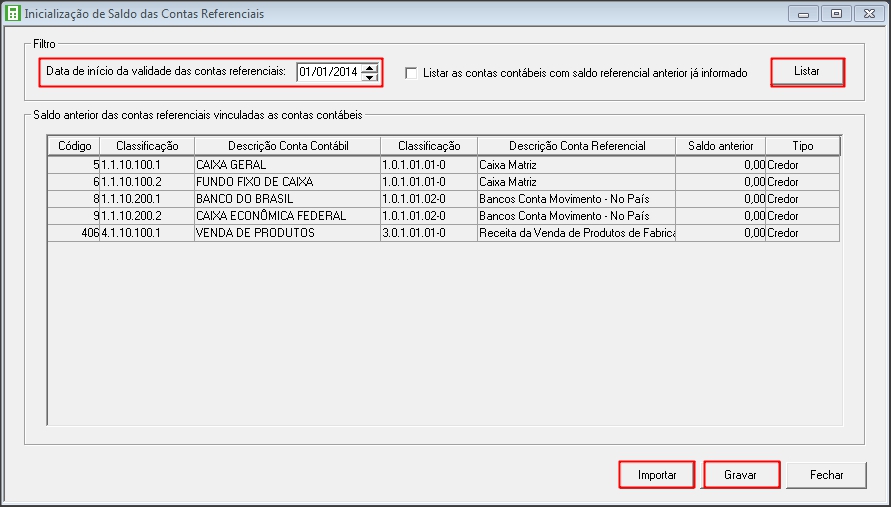This screenshot has height=507, width=891.
Task: Click referential classification 3.0.1.01.01-0
Action: click(x=429, y=233)
